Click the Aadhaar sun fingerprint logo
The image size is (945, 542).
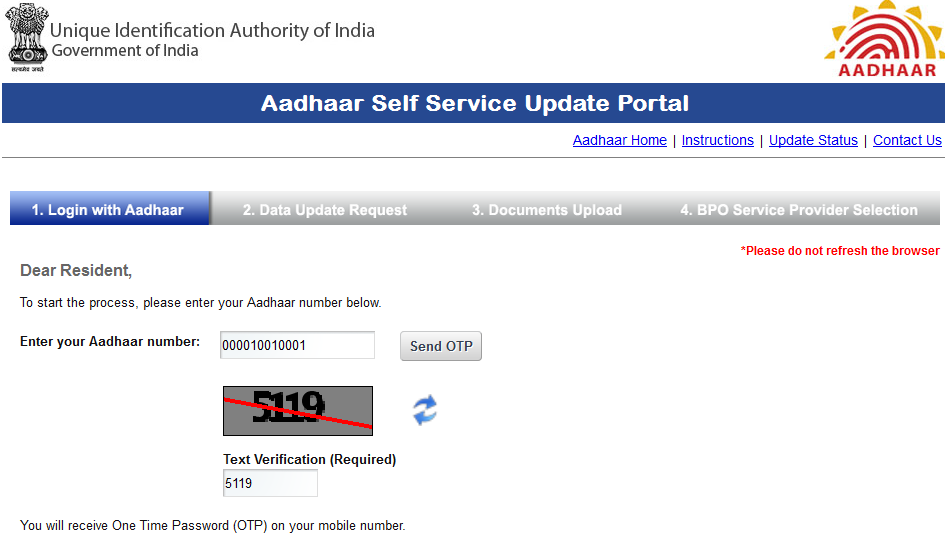[884, 39]
